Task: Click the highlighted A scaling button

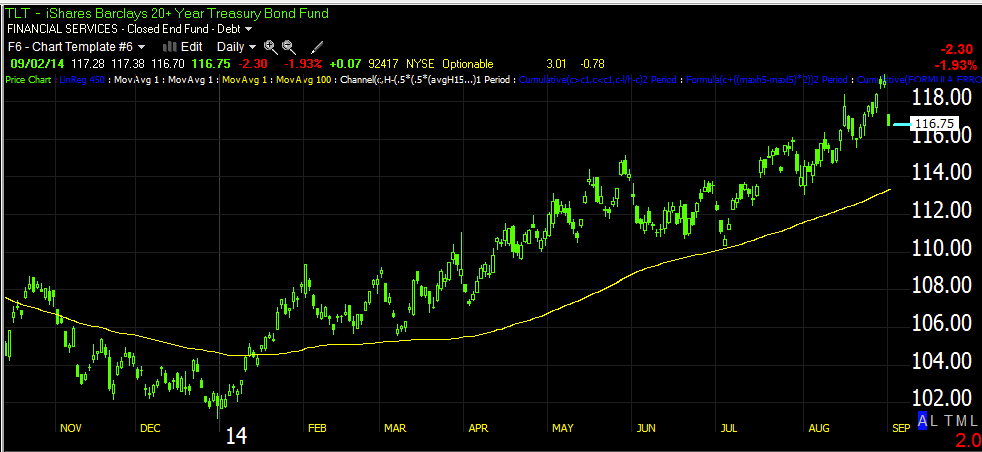Action: point(923,421)
